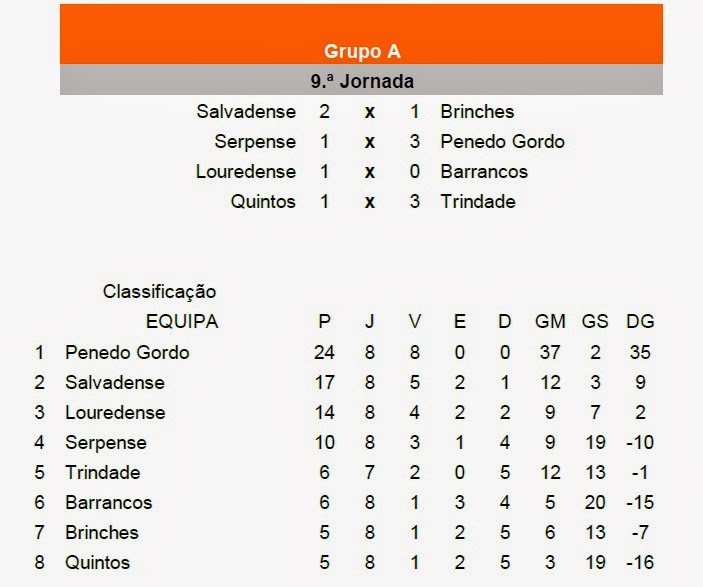Select the 9.ª Jornada heading
The height and width of the screenshot is (587, 703).
click(362, 81)
